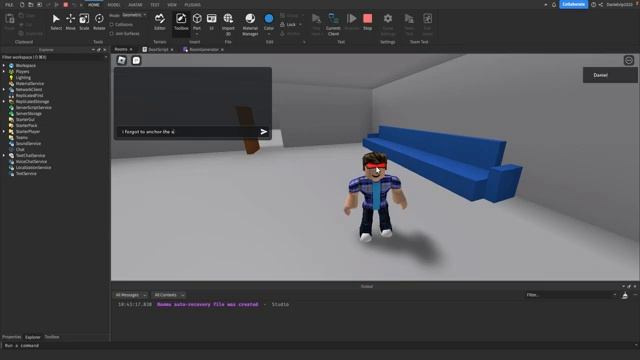Switch to the PLUGINS ribbon tab
This screenshot has height=360, width=640.
coord(193,4)
